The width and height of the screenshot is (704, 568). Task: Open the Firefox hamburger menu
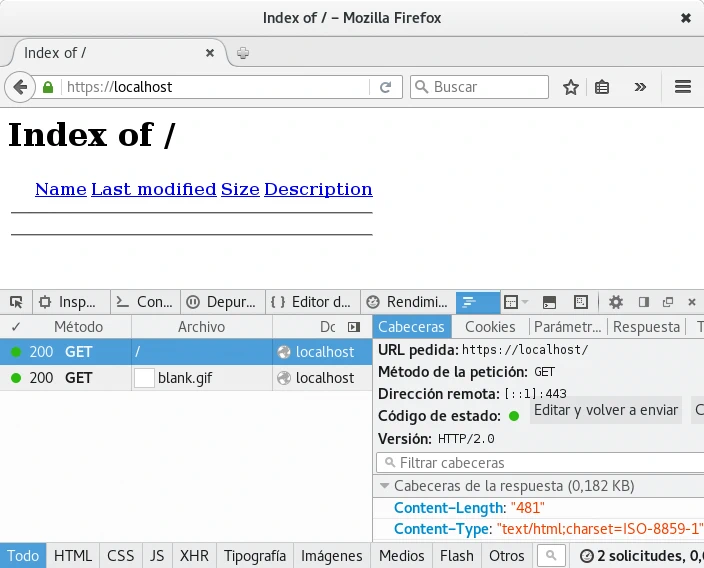tap(683, 87)
